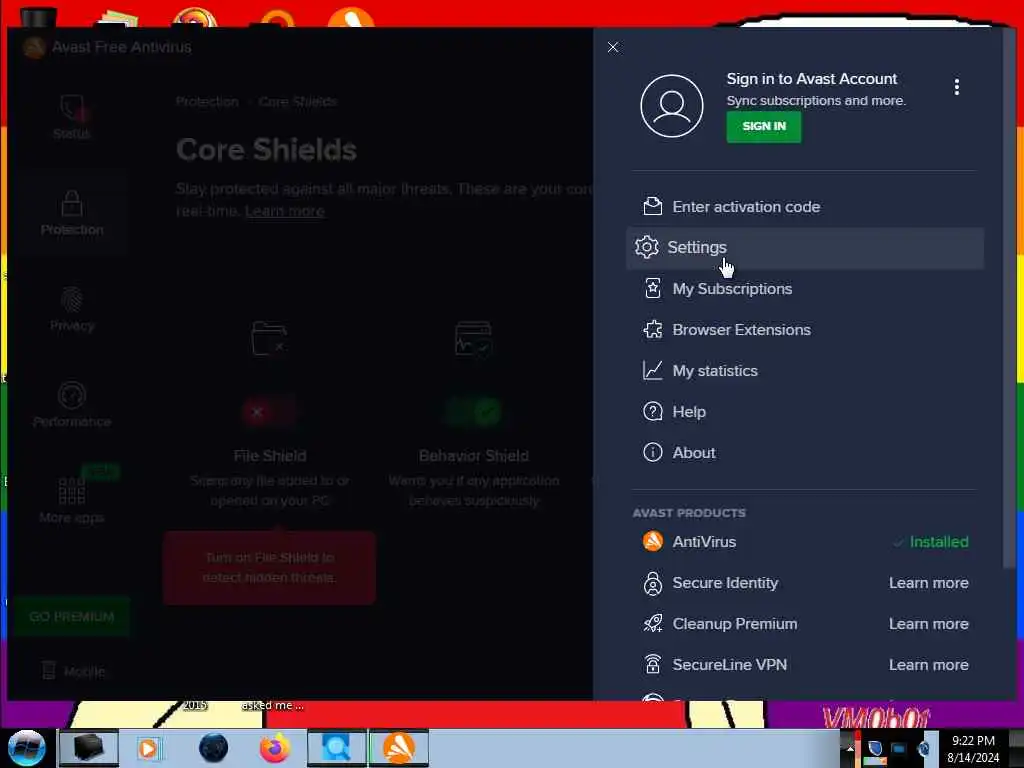This screenshot has height=768, width=1024.
Task: Open the Privacy fingerprint section
Action: pyautogui.click(x=72, y=310)
